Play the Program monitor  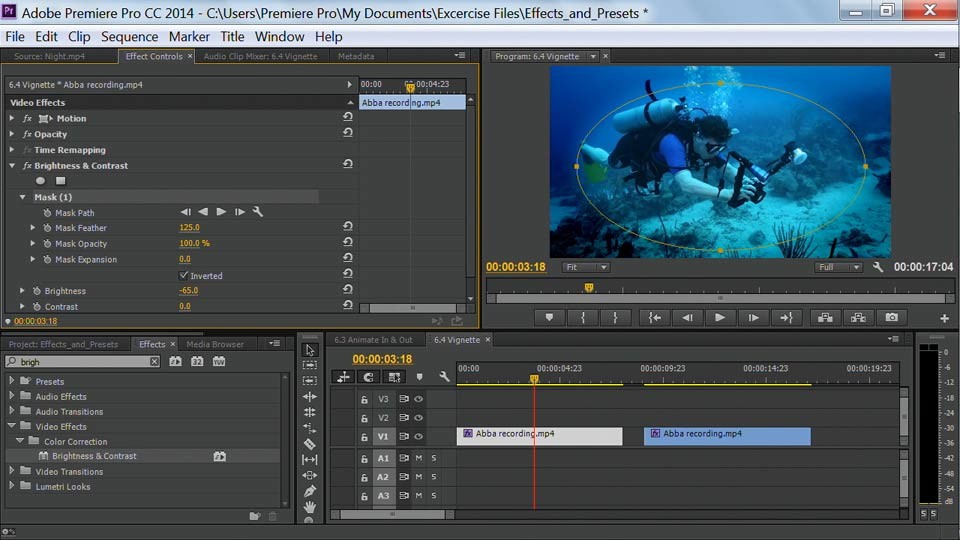point(720,317)
